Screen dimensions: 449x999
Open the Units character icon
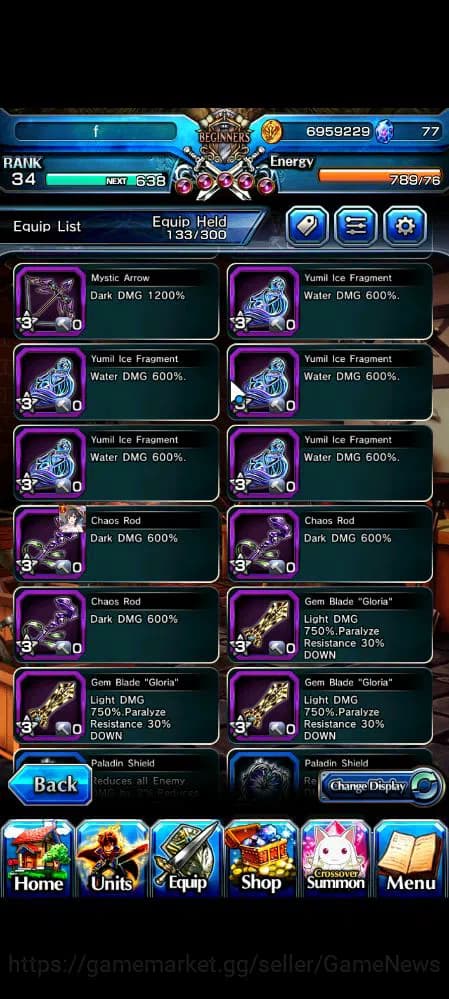112,859
